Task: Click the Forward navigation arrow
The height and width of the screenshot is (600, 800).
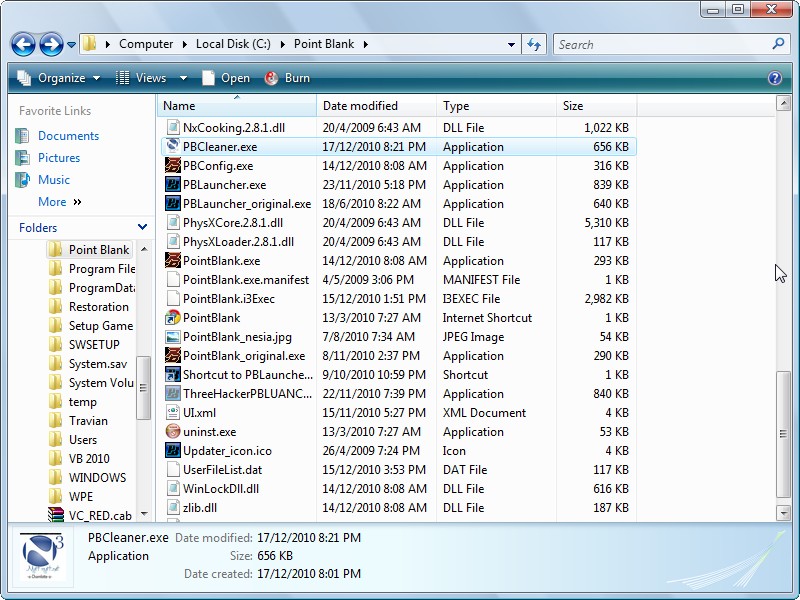Action: click(x=52, y=44)
